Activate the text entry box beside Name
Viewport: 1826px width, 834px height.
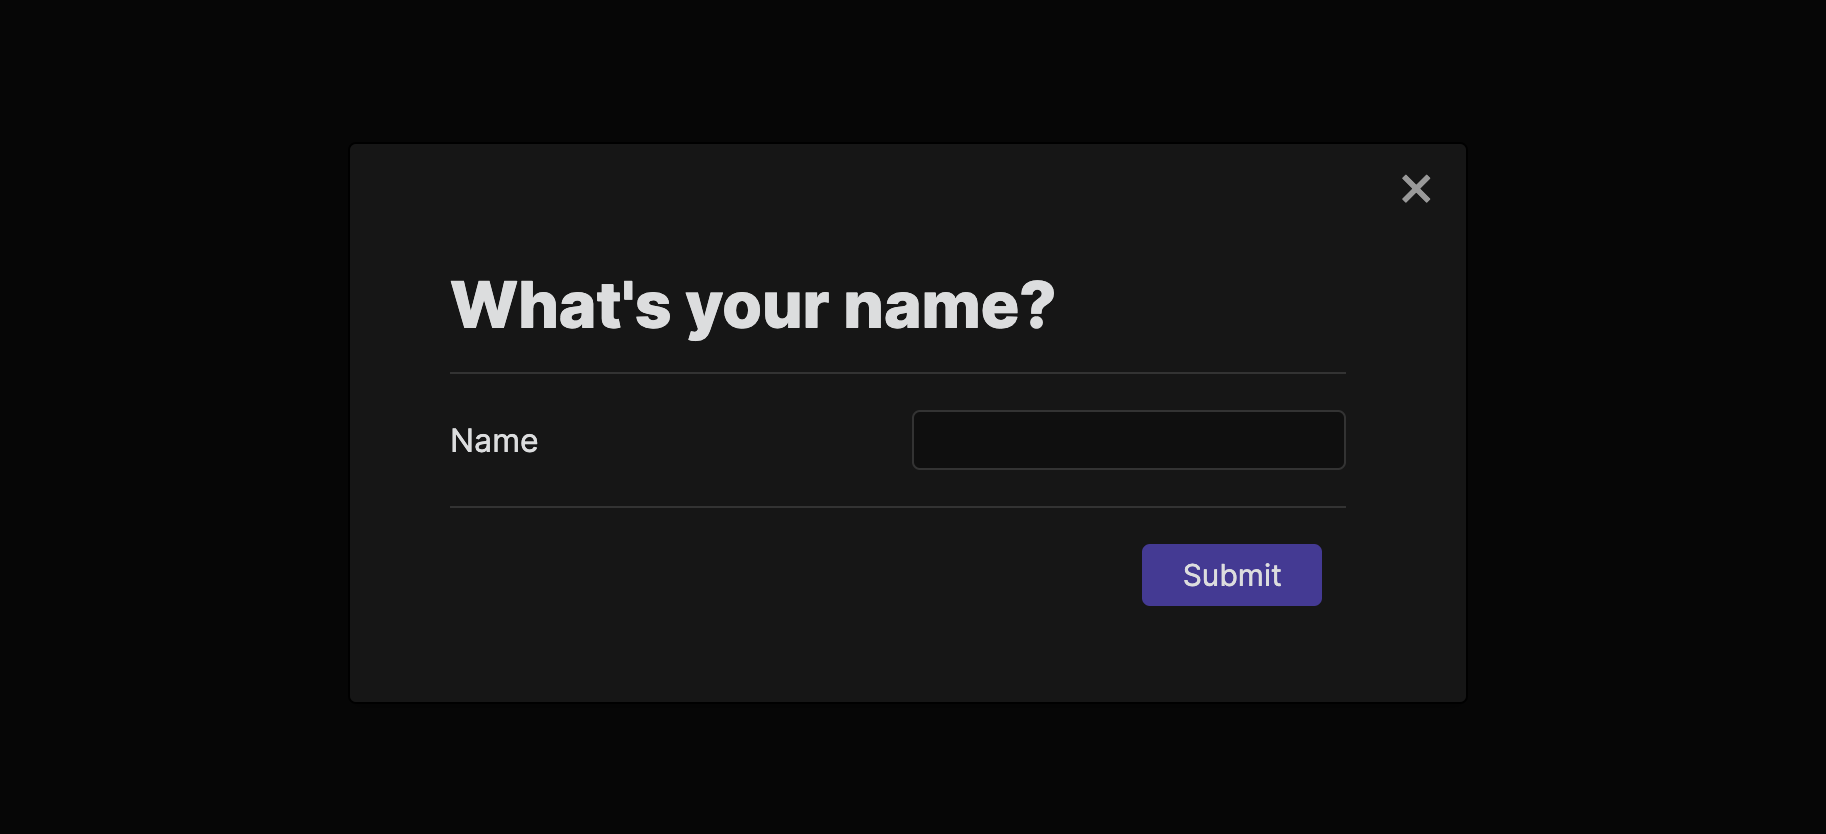1128,440
